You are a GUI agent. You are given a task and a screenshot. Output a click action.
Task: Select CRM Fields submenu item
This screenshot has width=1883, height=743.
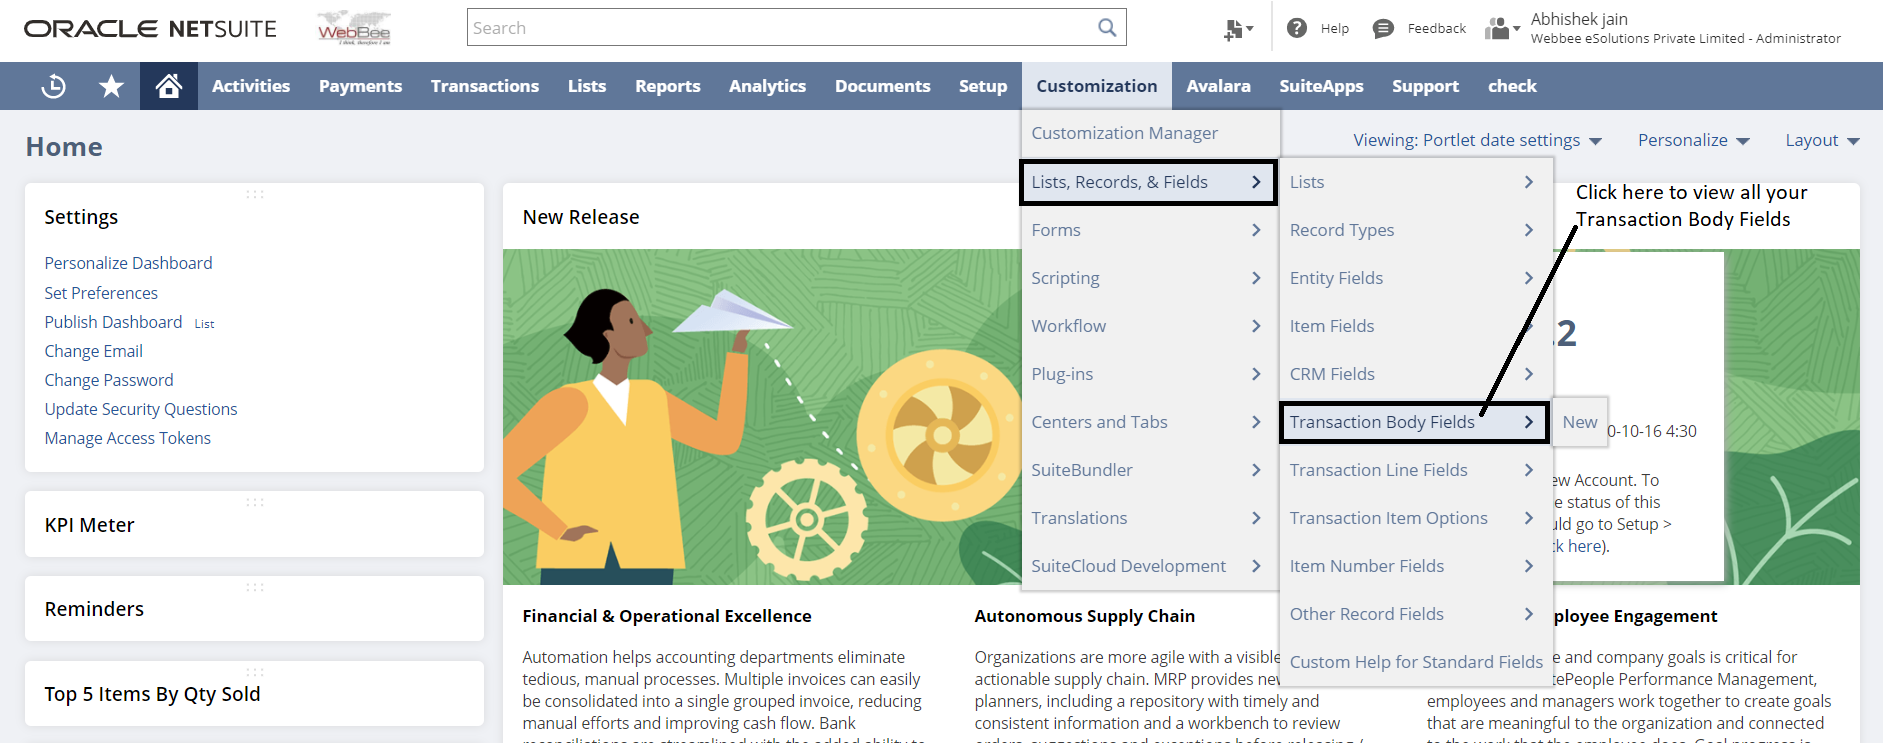(x=1415, y=374)
